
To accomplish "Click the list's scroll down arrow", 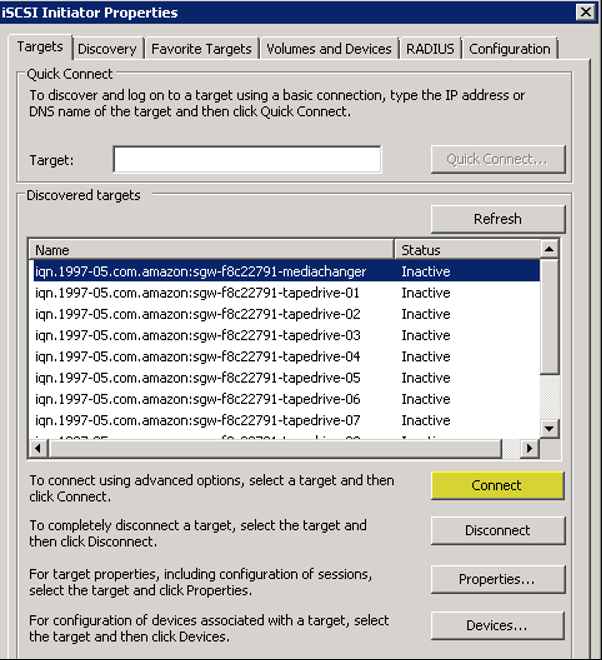I will coord(549,429).
